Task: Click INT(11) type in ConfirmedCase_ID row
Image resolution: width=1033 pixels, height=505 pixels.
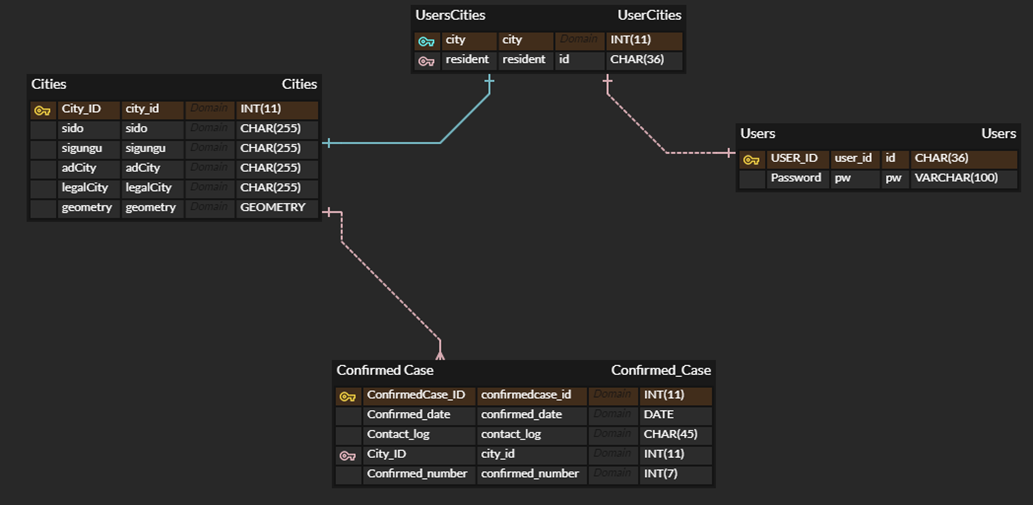Action: (676, 396)
